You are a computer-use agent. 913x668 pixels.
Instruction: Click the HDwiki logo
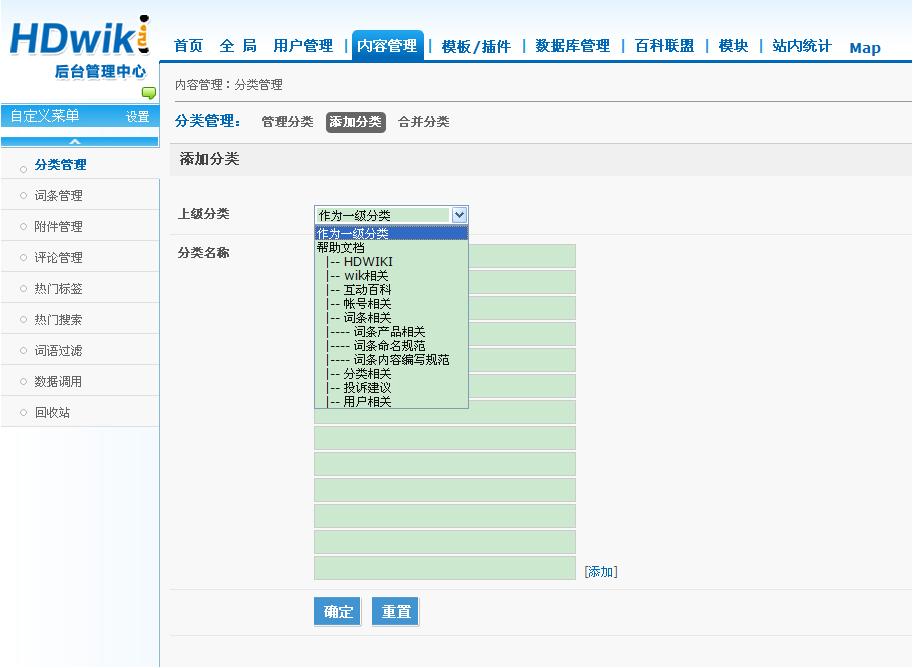coord(80,47)
